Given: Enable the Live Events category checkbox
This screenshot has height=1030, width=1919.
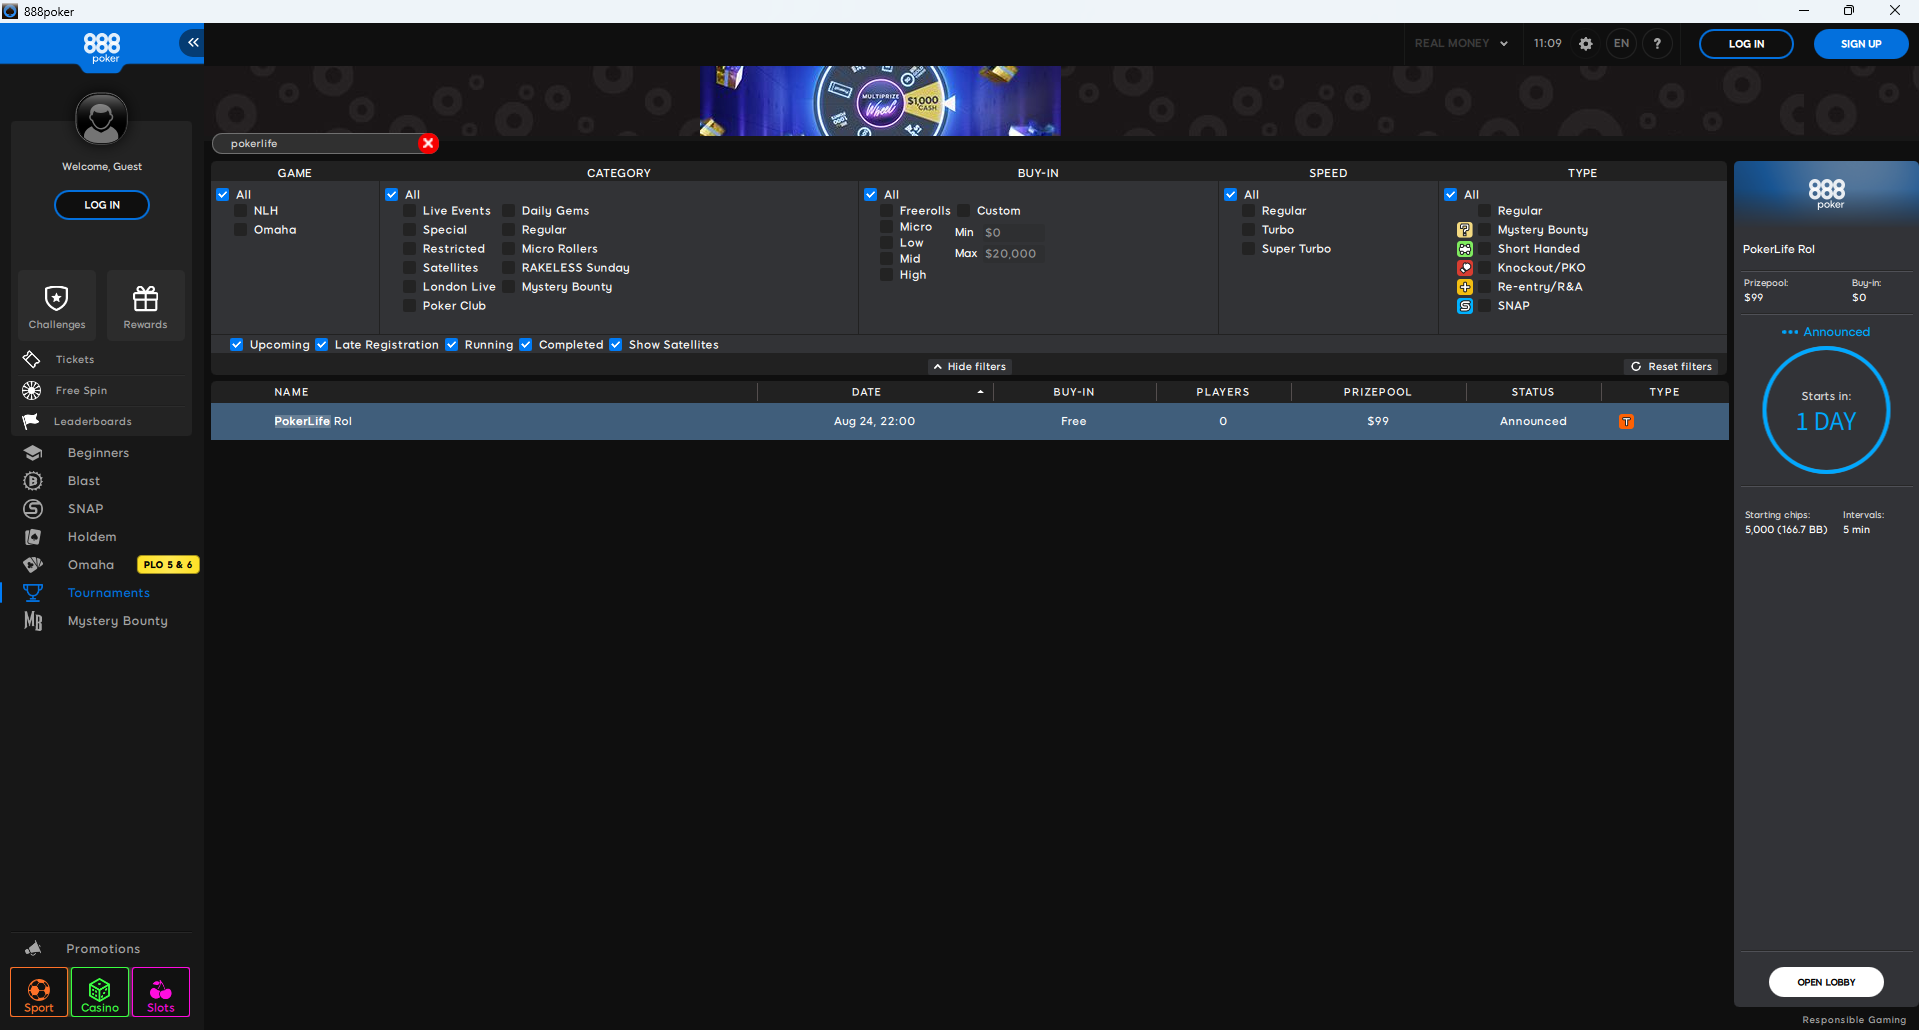Looking at the screenshot, I should [410, 211].
